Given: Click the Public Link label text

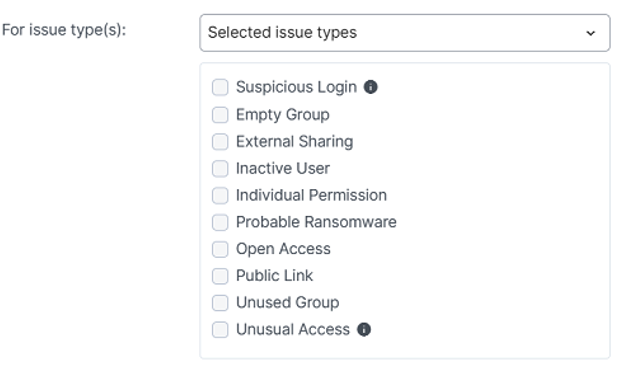Looking at the screenshot, I should click(x=274, y=276).
